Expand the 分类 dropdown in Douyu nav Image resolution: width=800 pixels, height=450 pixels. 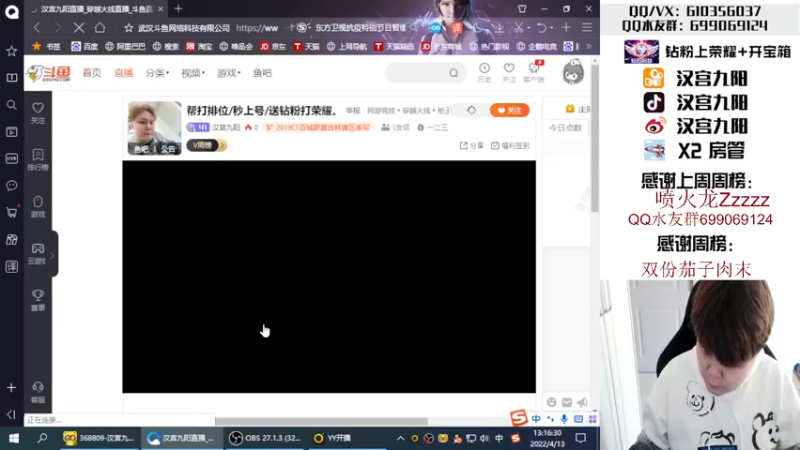(157, 73)
